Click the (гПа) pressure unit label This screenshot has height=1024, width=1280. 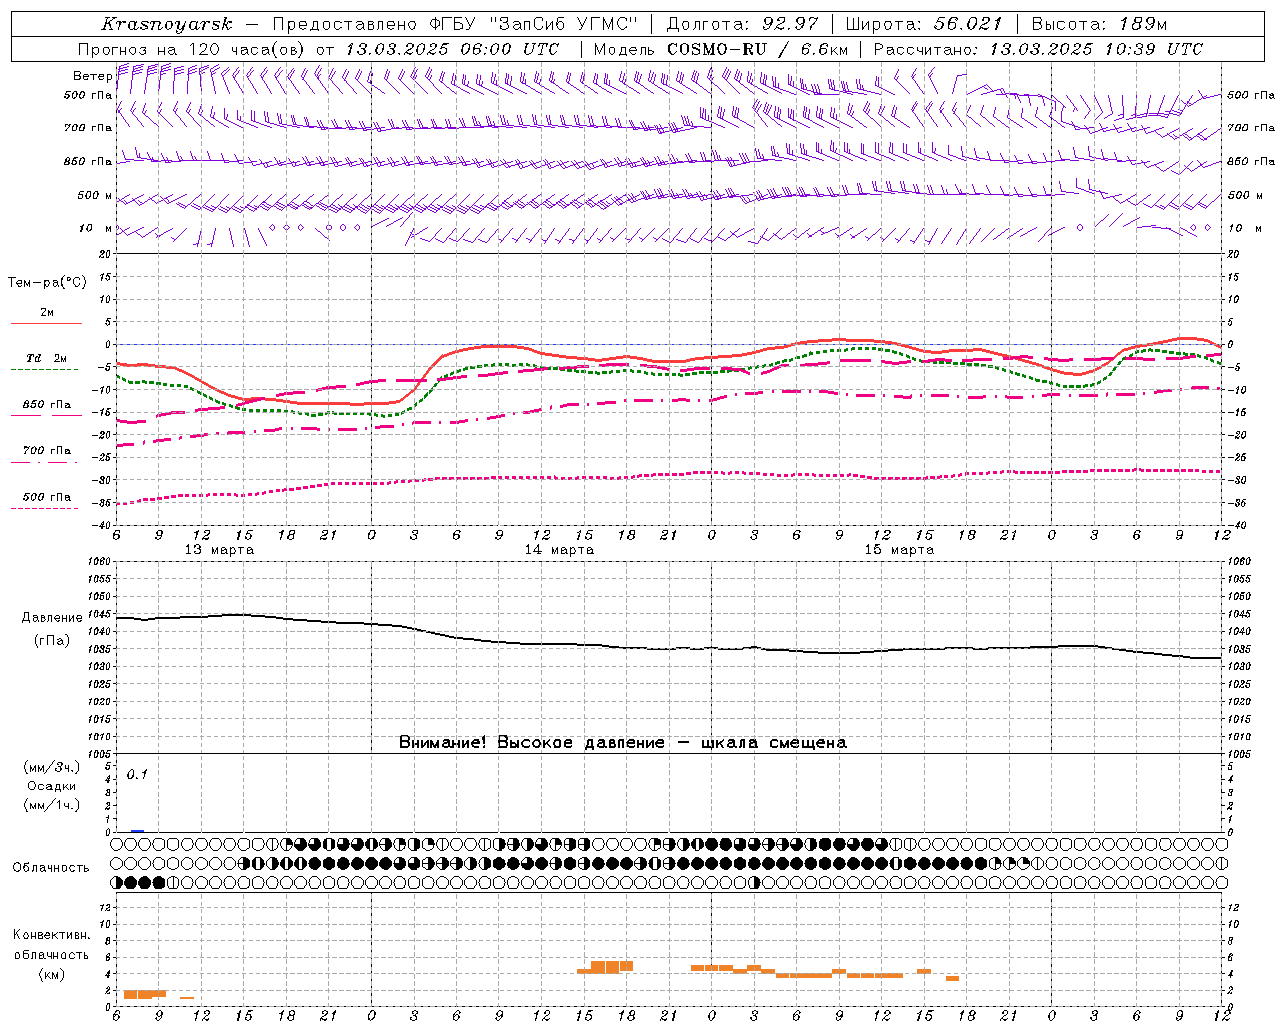tap(52, 641)
